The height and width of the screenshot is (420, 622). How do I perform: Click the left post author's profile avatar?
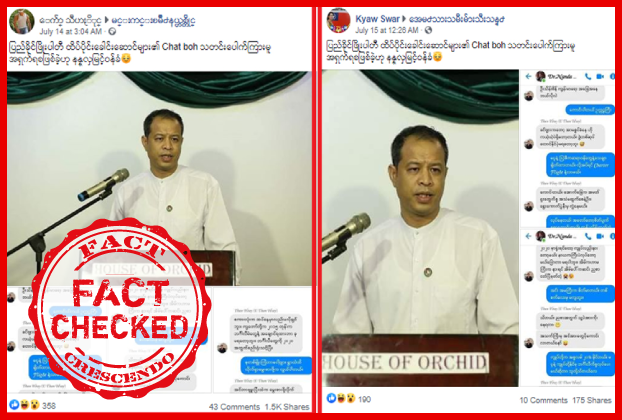point(21,21)
